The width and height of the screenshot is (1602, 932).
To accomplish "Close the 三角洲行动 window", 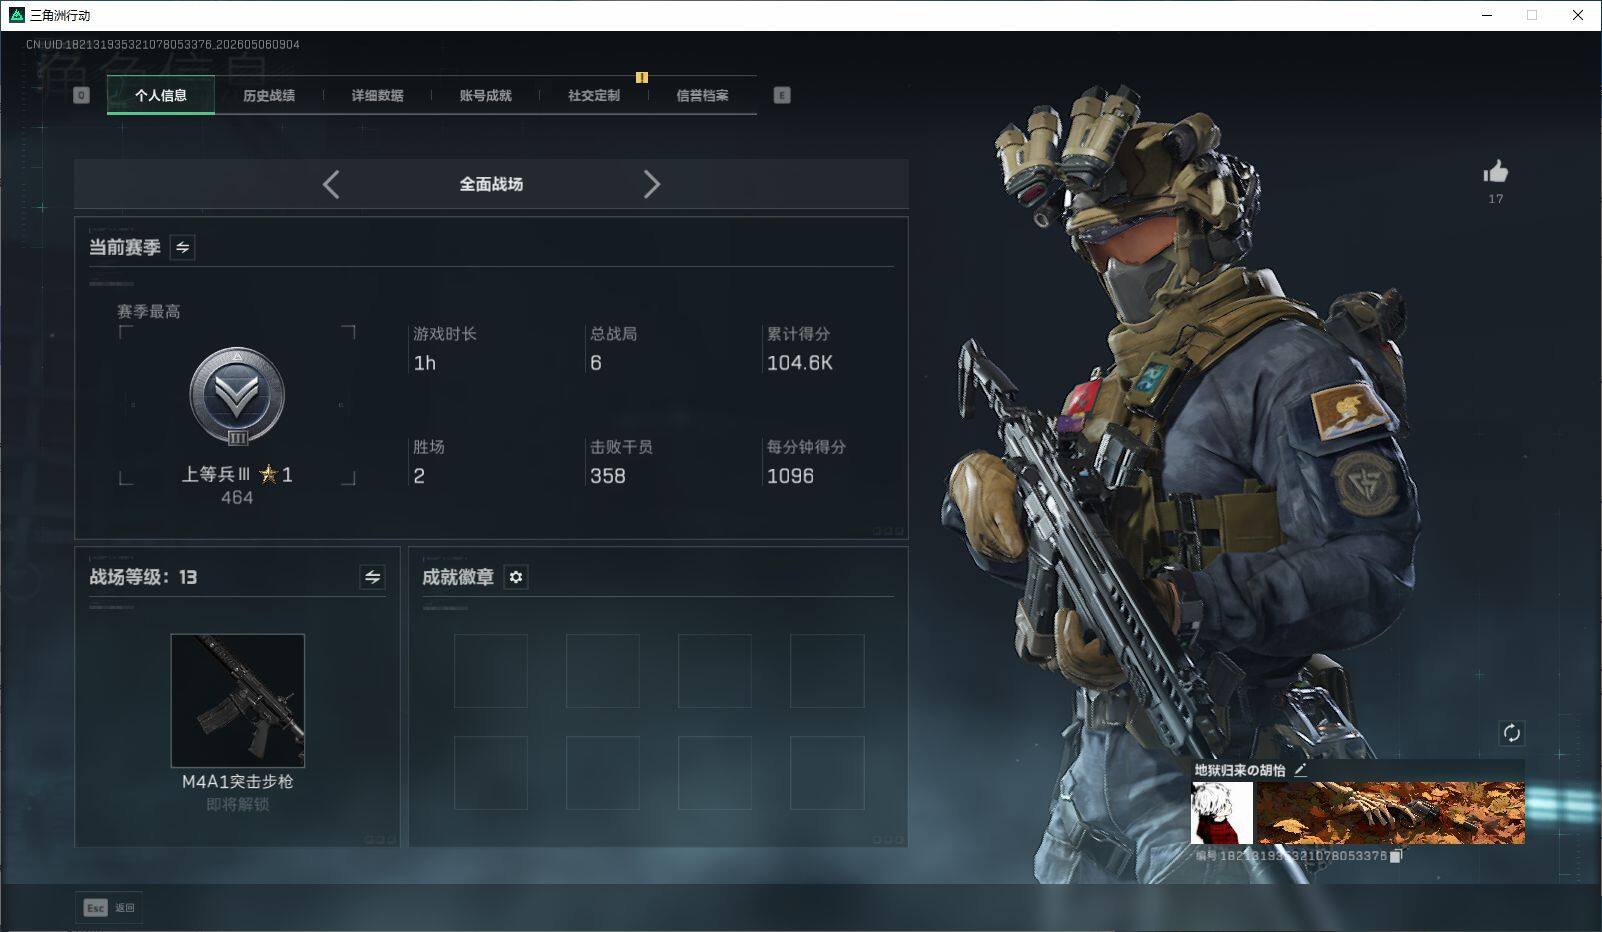I will 1578,15.
